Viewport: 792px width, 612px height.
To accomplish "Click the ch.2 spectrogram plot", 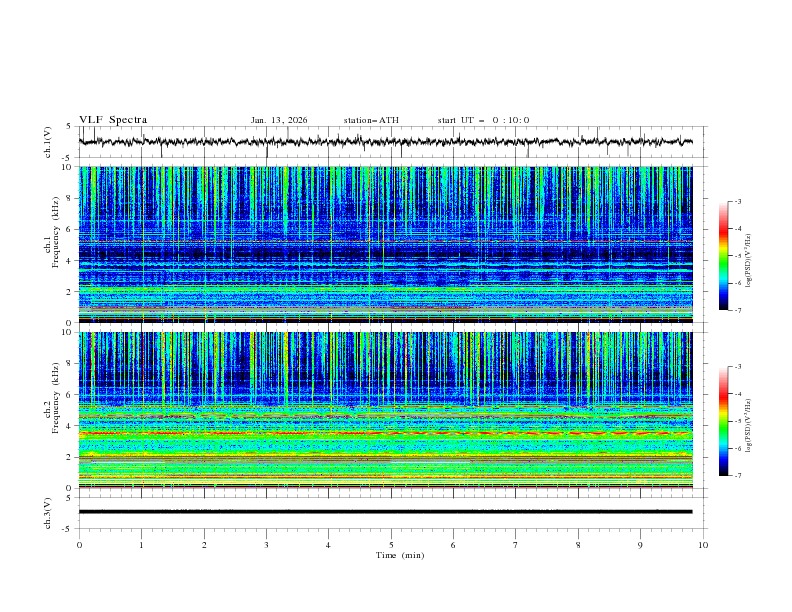I will click(x=391, y=410).
